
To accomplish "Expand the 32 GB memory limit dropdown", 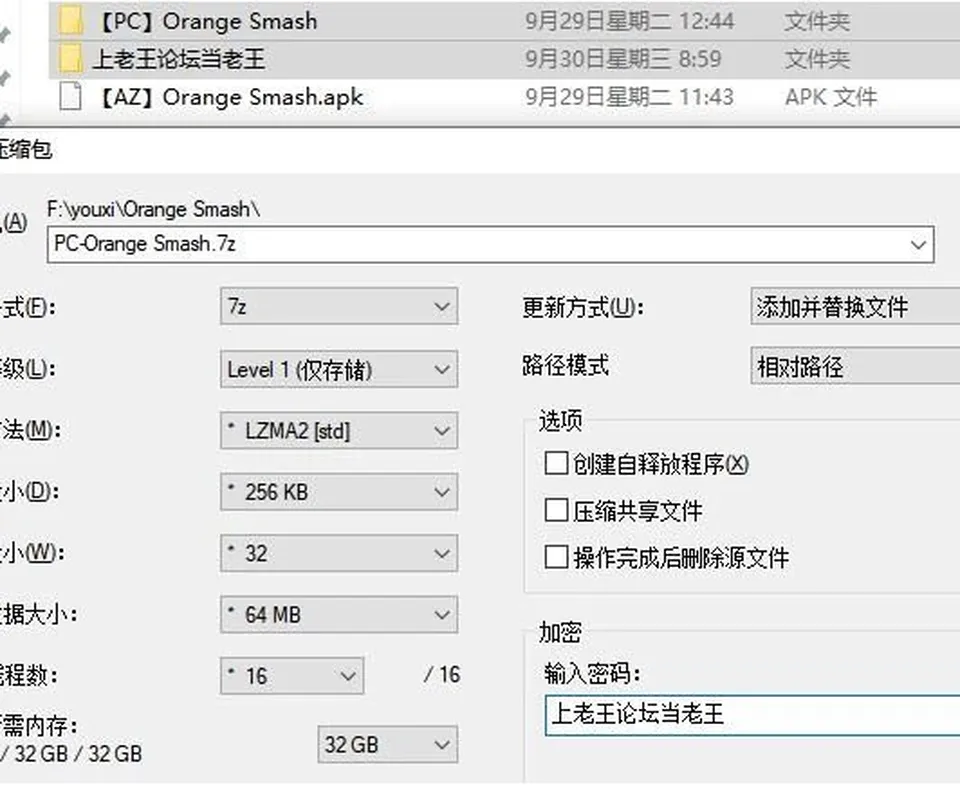I will [x=388, y=745].
